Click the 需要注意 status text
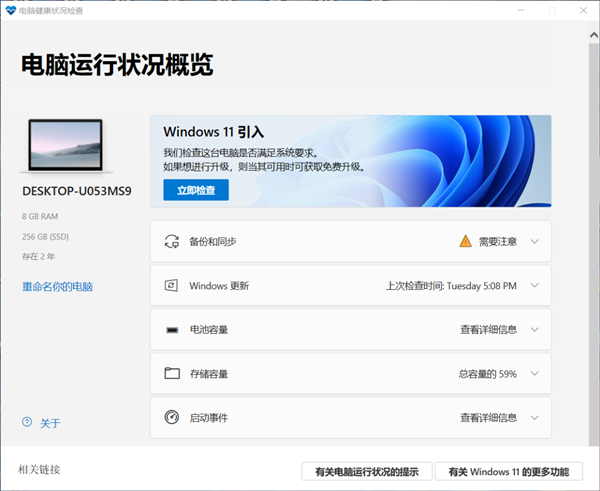Viewport: 600px width, 491px height. click(x=498, y=241)
